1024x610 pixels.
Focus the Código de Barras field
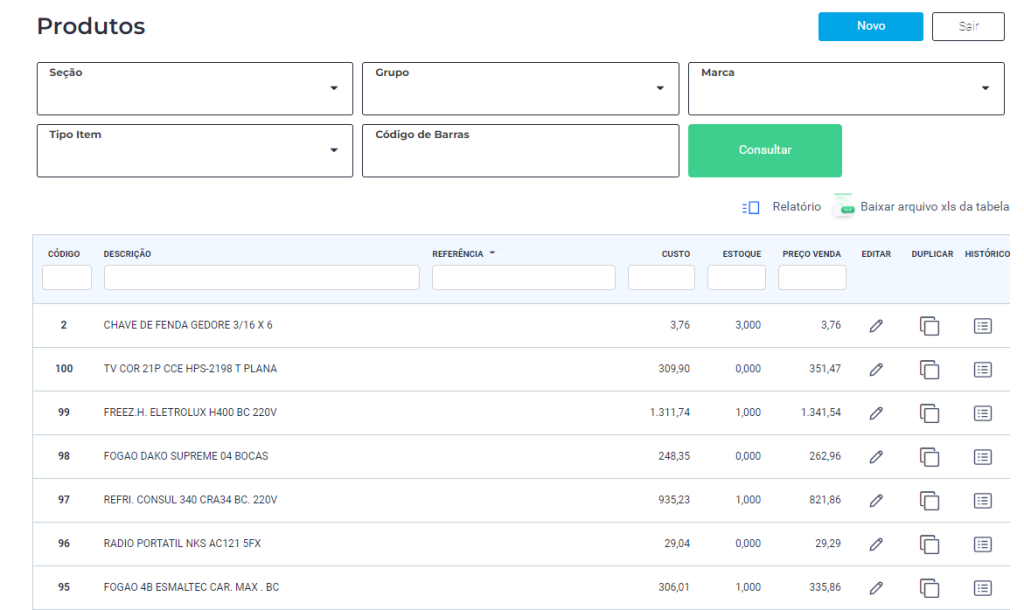pos(520,156)
